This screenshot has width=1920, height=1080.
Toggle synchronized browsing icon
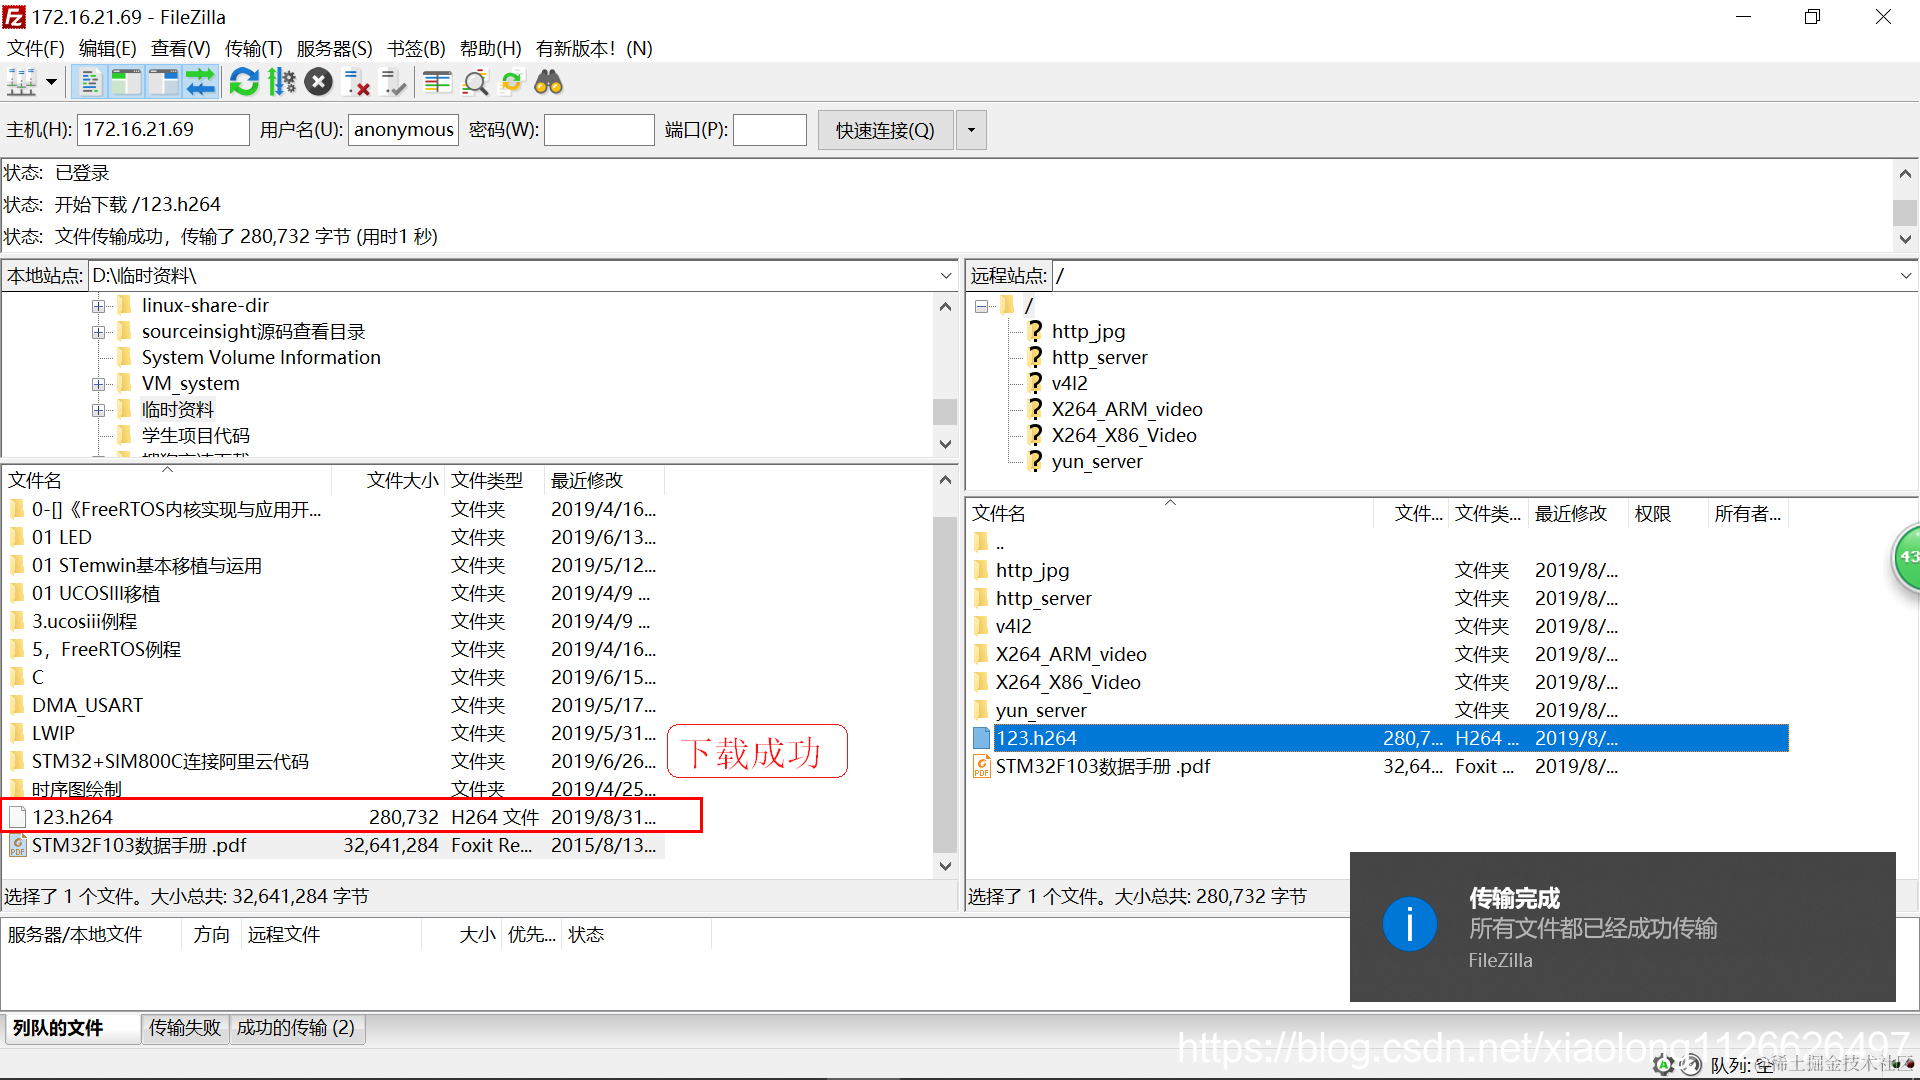pos(512,82)
